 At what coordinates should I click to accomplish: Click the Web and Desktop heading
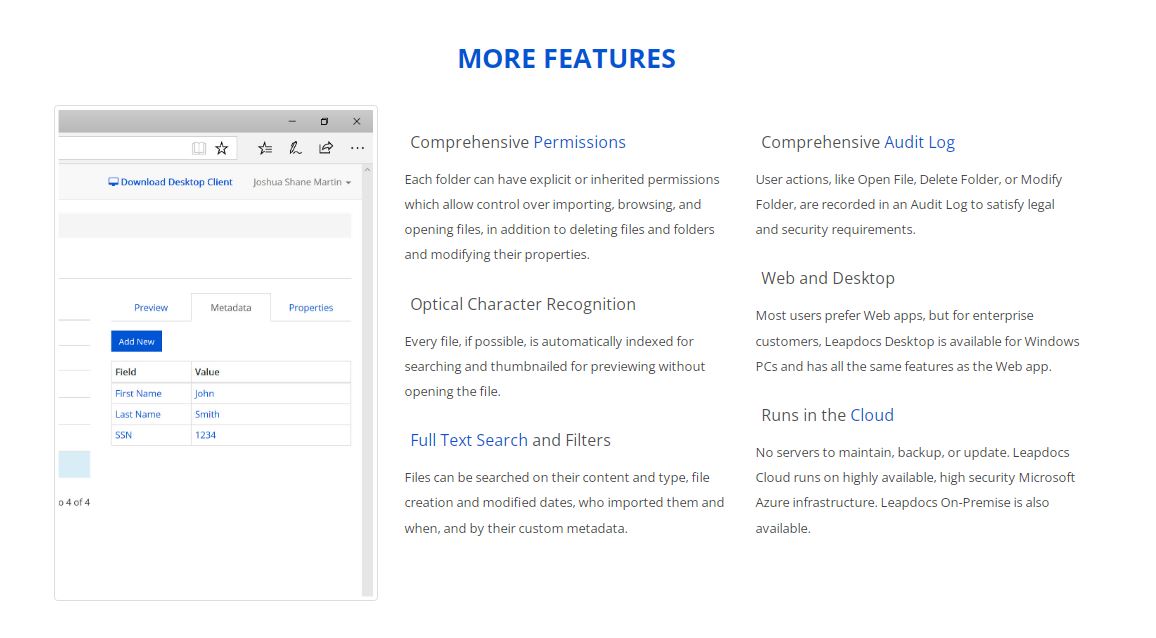point(828,278)
